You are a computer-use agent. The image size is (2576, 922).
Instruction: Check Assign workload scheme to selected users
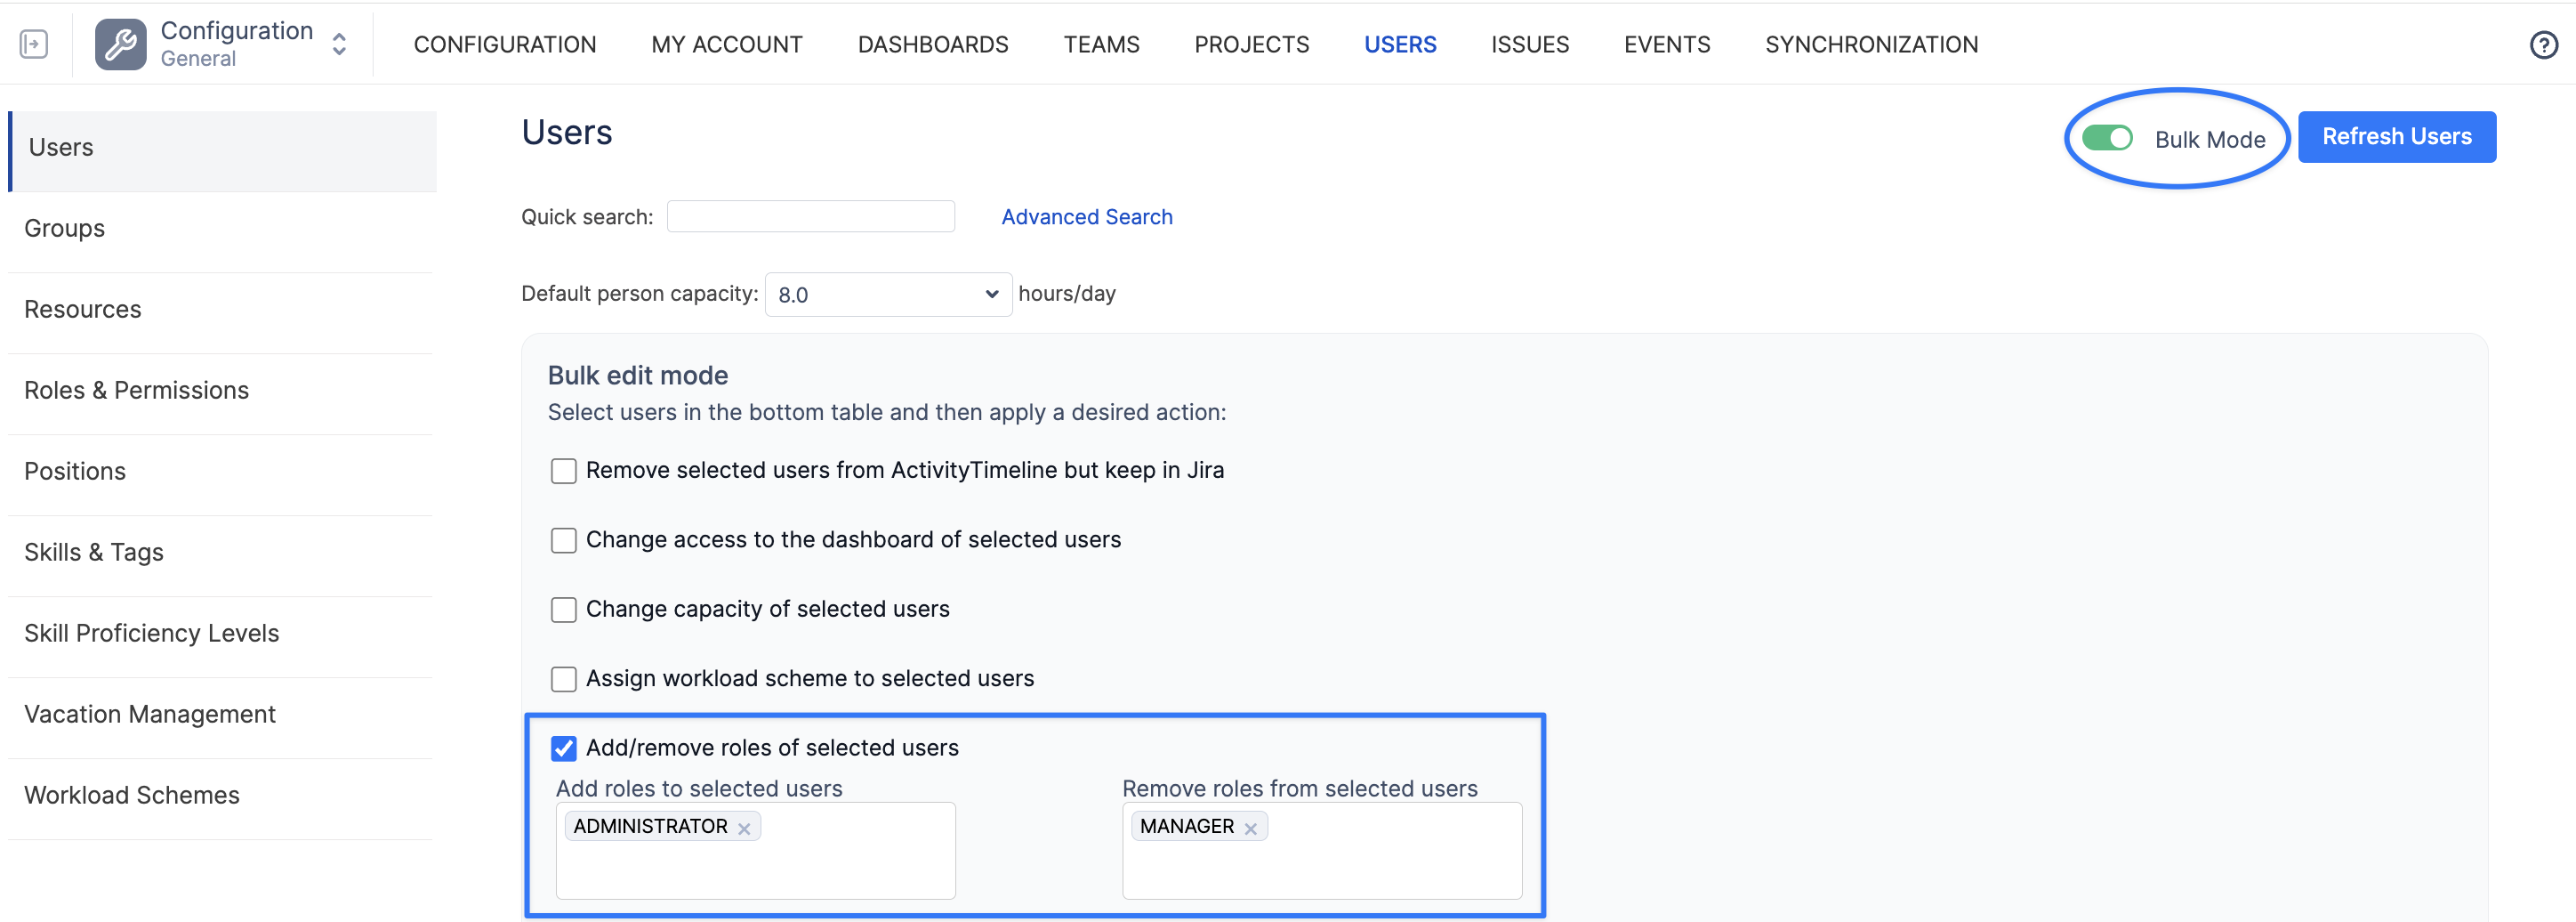point(564,679)
